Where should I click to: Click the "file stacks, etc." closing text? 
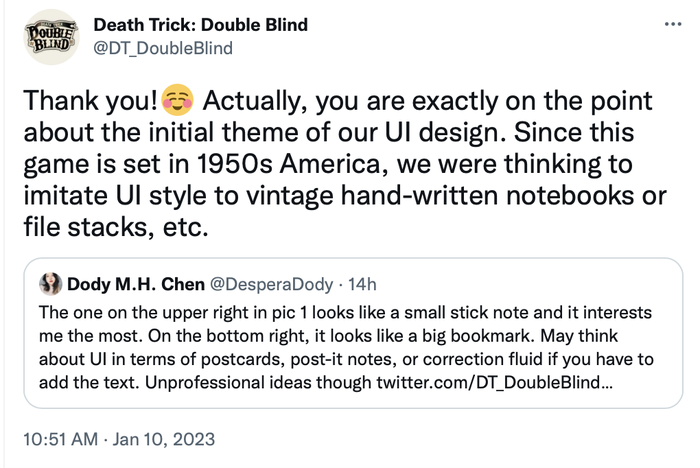[115, 227]
